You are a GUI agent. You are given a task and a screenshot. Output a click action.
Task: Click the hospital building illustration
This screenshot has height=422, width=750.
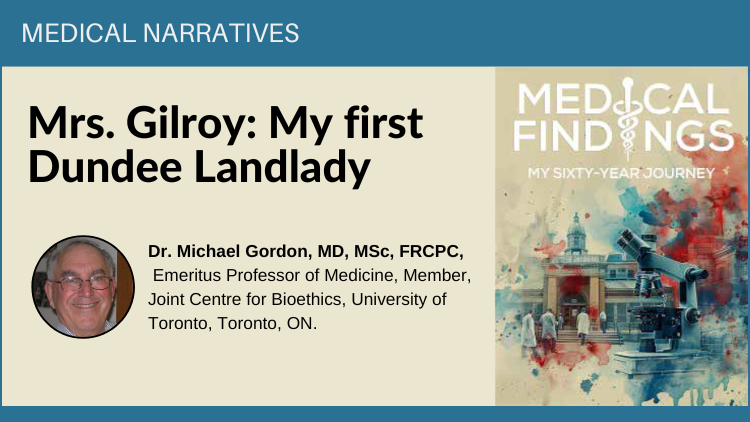point(574,278)
